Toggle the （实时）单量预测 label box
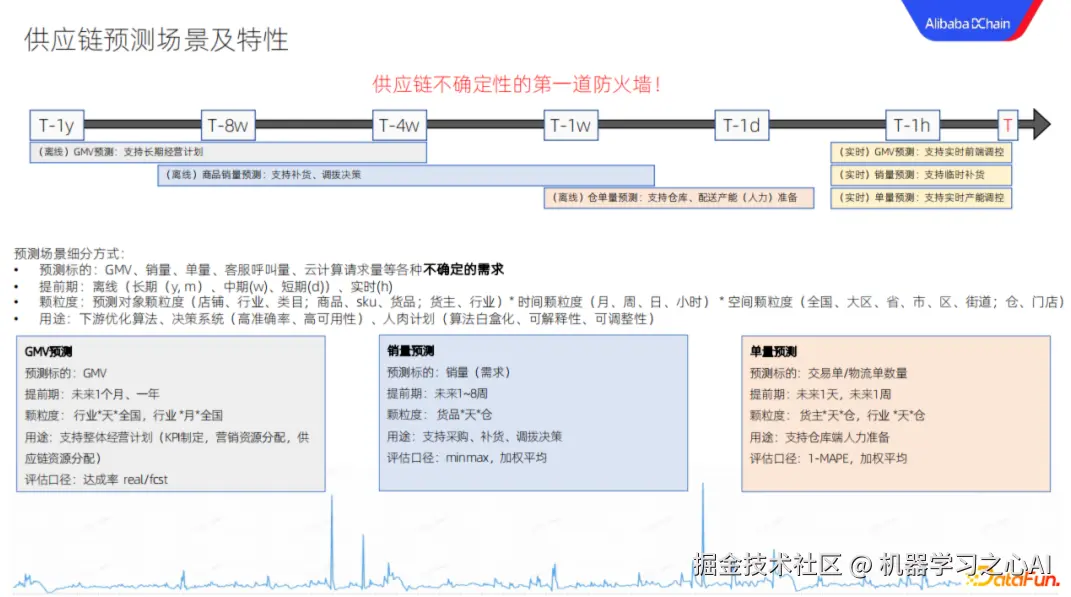 [920, 197]
